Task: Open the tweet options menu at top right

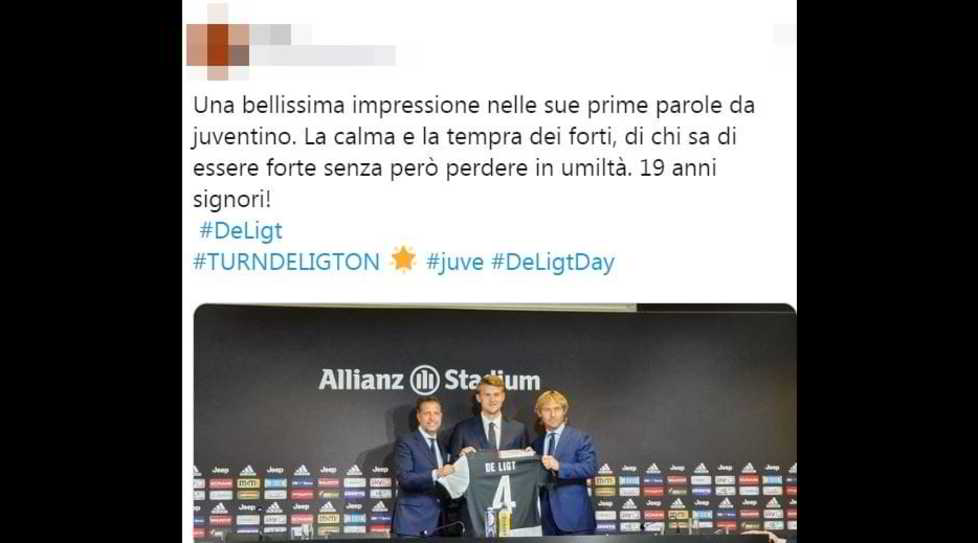Action: click(x=784, y=34)
